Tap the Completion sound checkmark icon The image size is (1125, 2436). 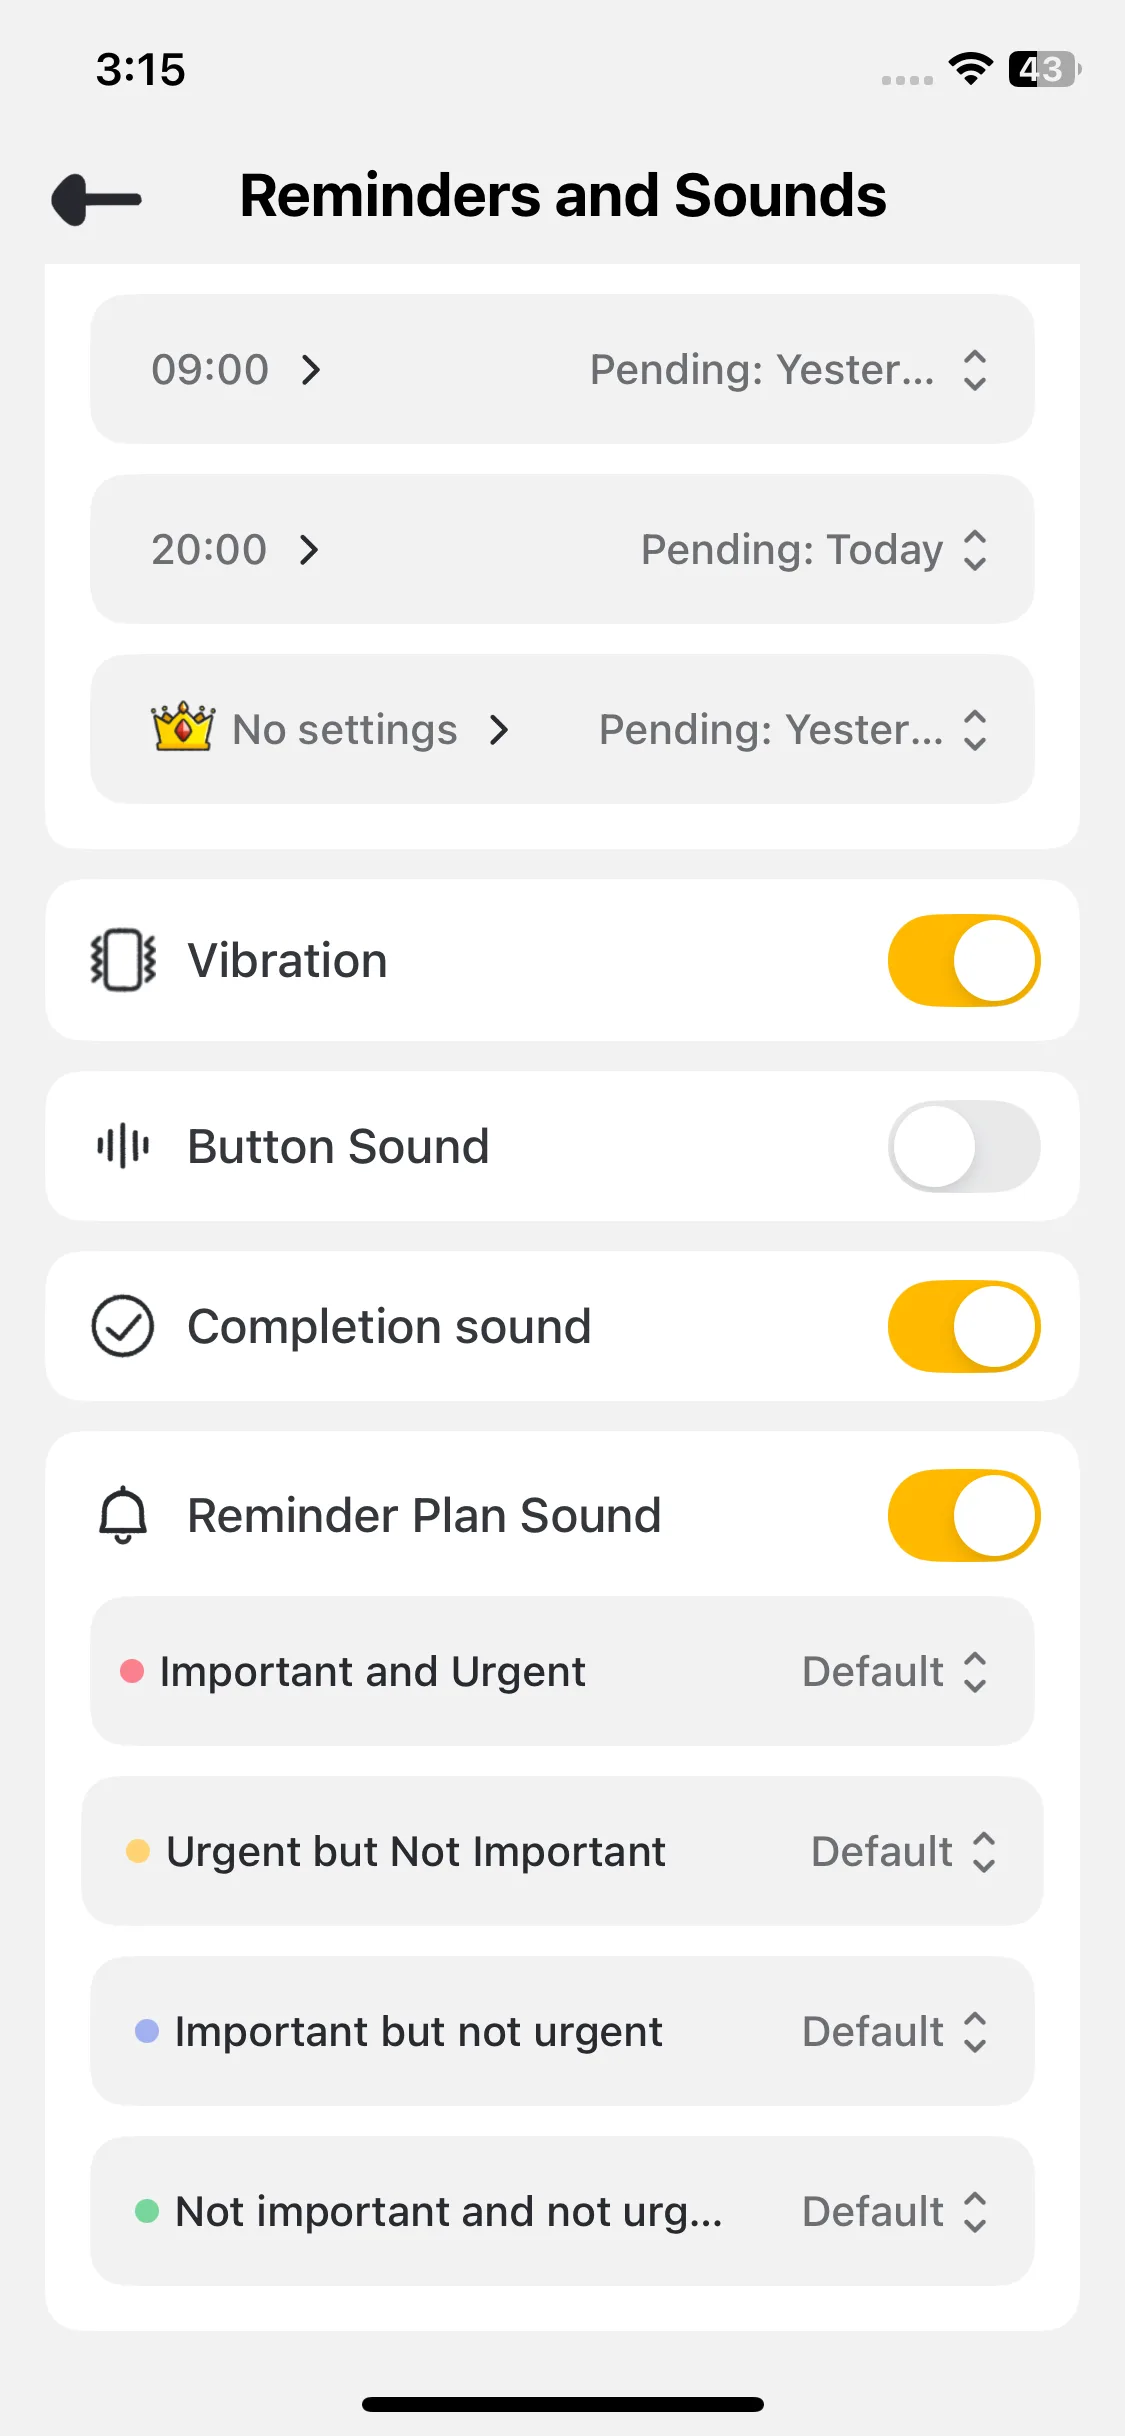(x=123, y=1326)
